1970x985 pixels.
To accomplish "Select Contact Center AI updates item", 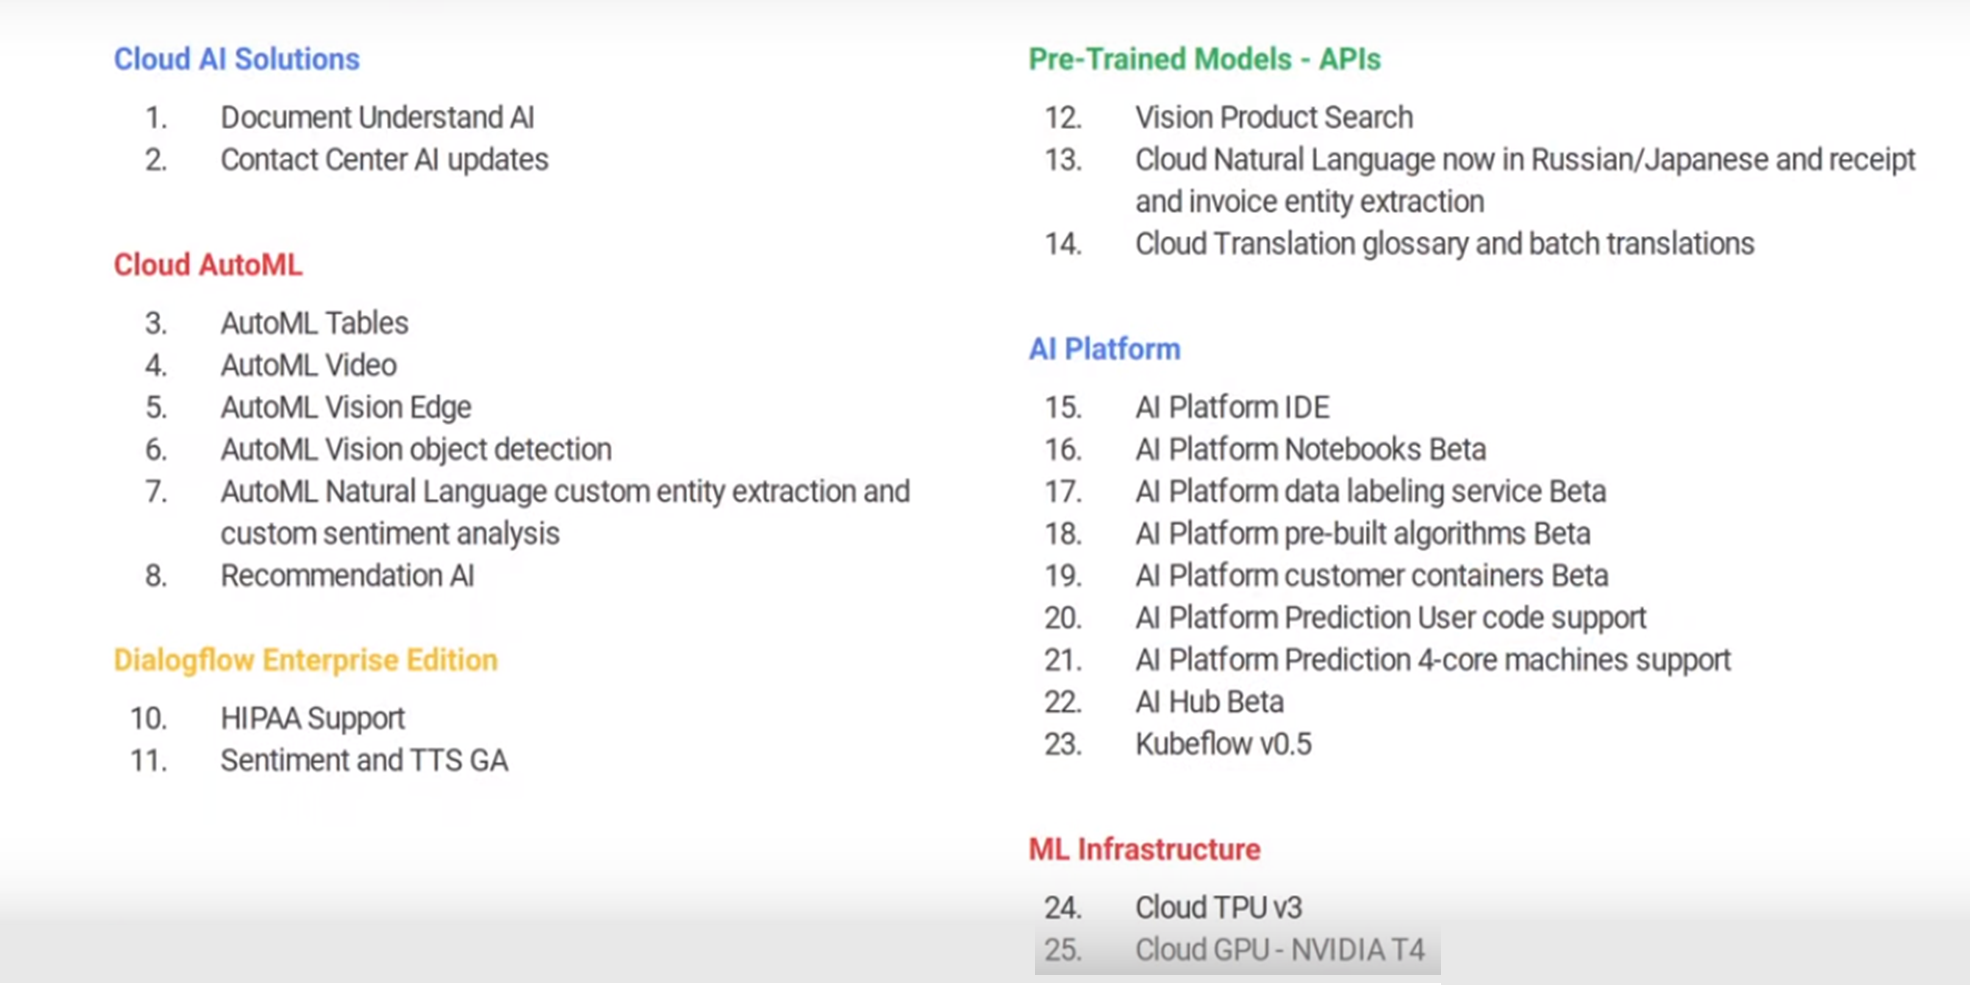I will [384, 160].
